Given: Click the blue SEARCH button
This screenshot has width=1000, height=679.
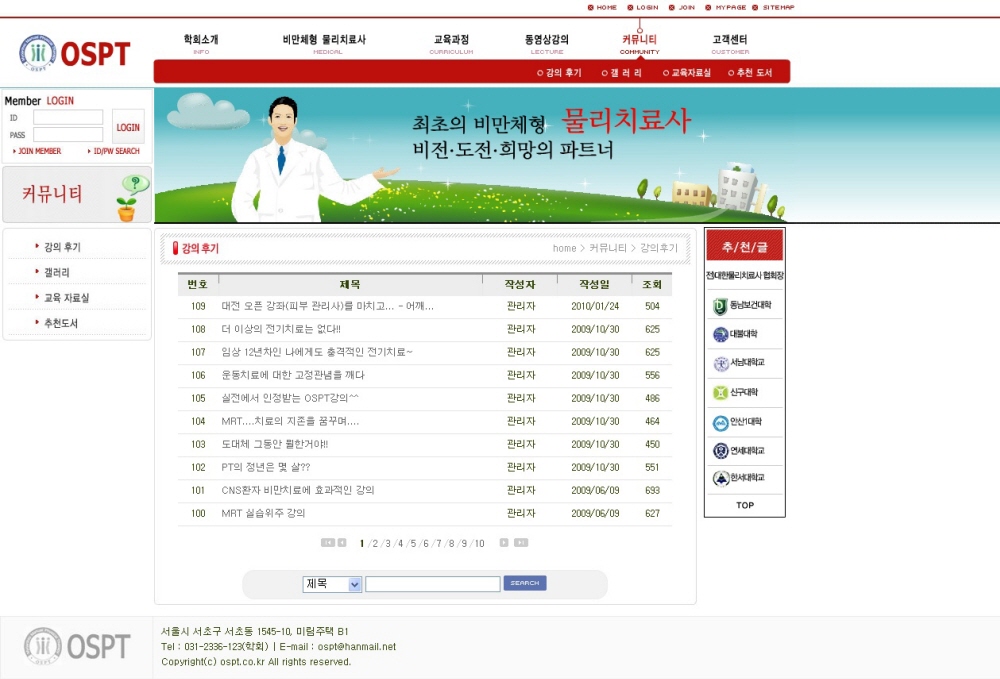Looking at the screenshot, I should click(525, 583).
